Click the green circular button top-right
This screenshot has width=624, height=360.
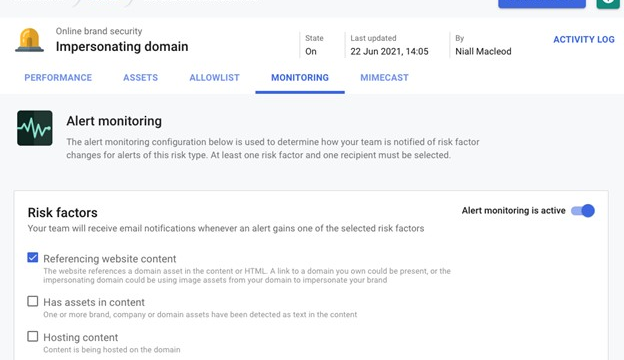point(608,4)
